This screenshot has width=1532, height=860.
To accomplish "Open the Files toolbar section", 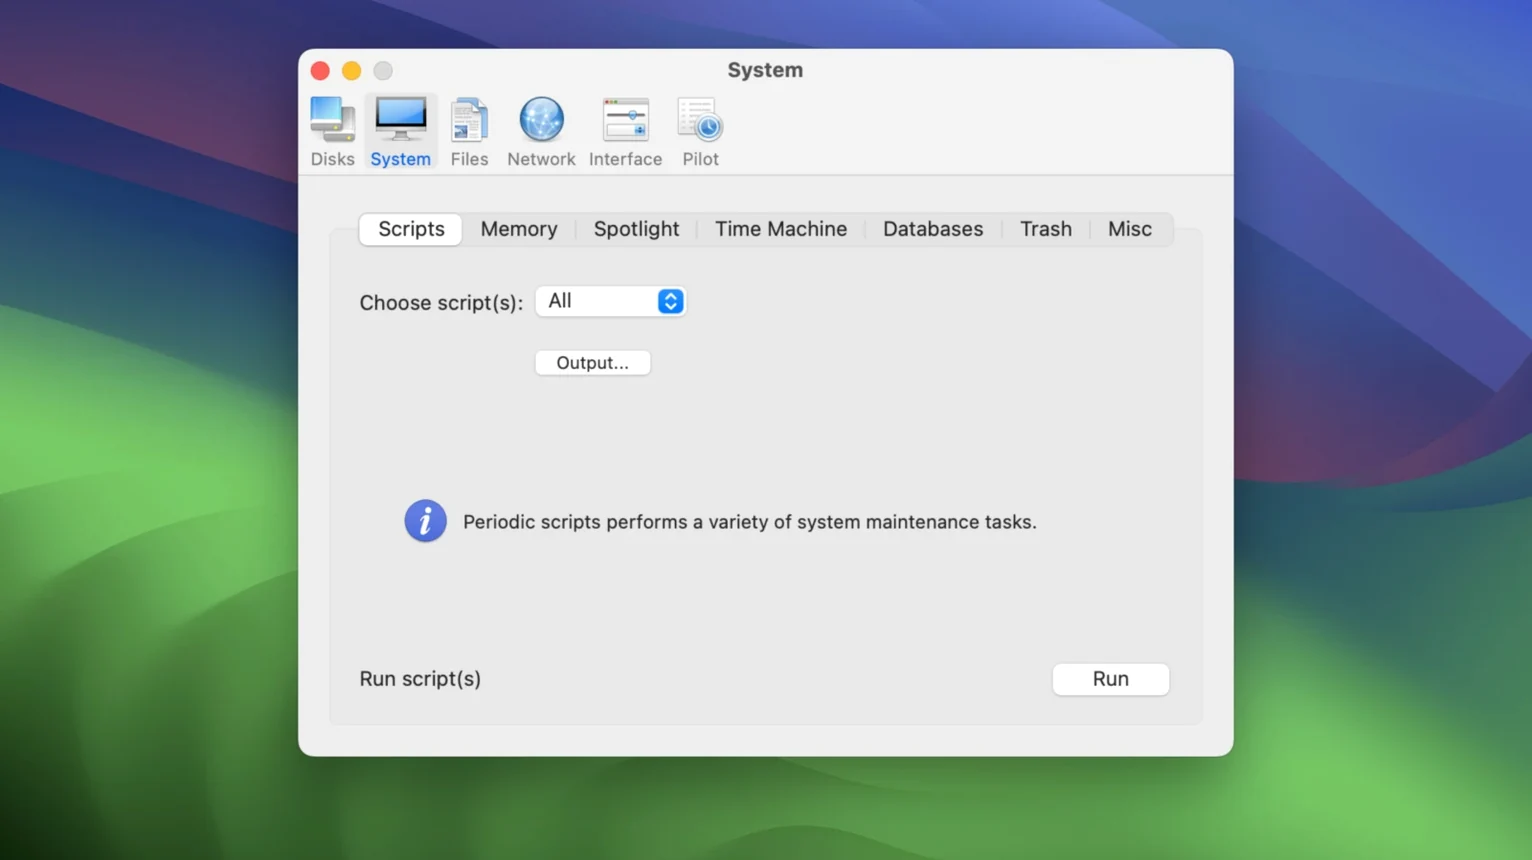I will (469, 132).
